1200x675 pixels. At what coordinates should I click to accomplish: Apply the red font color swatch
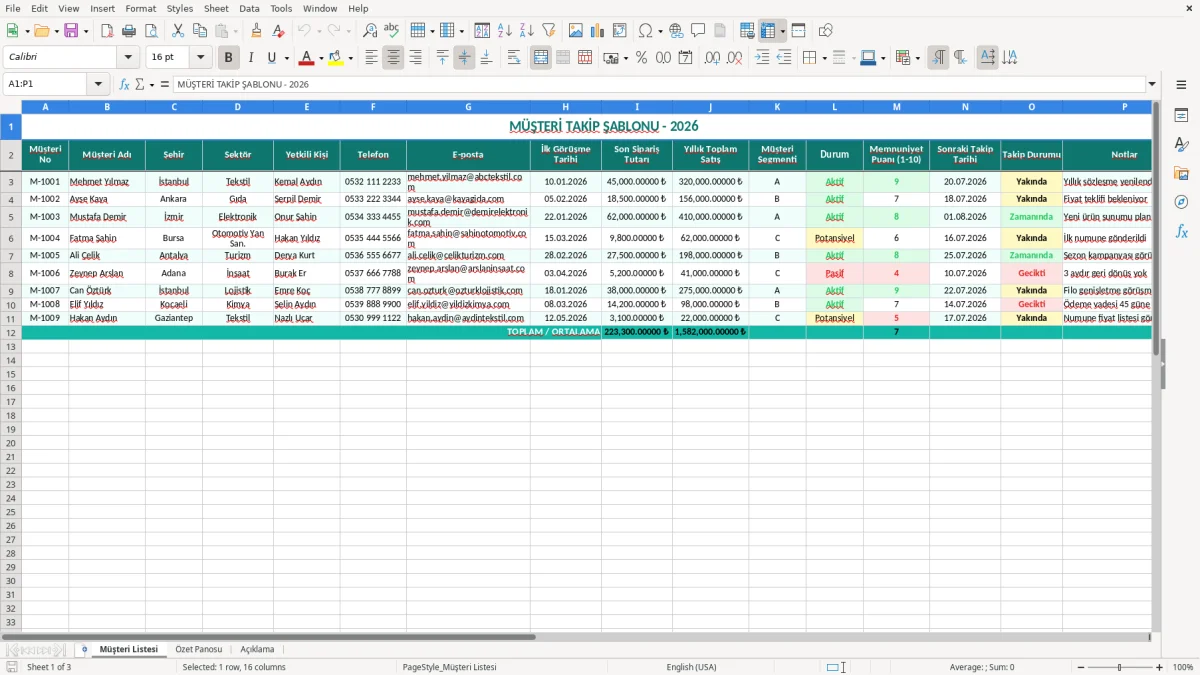(307, 58)
